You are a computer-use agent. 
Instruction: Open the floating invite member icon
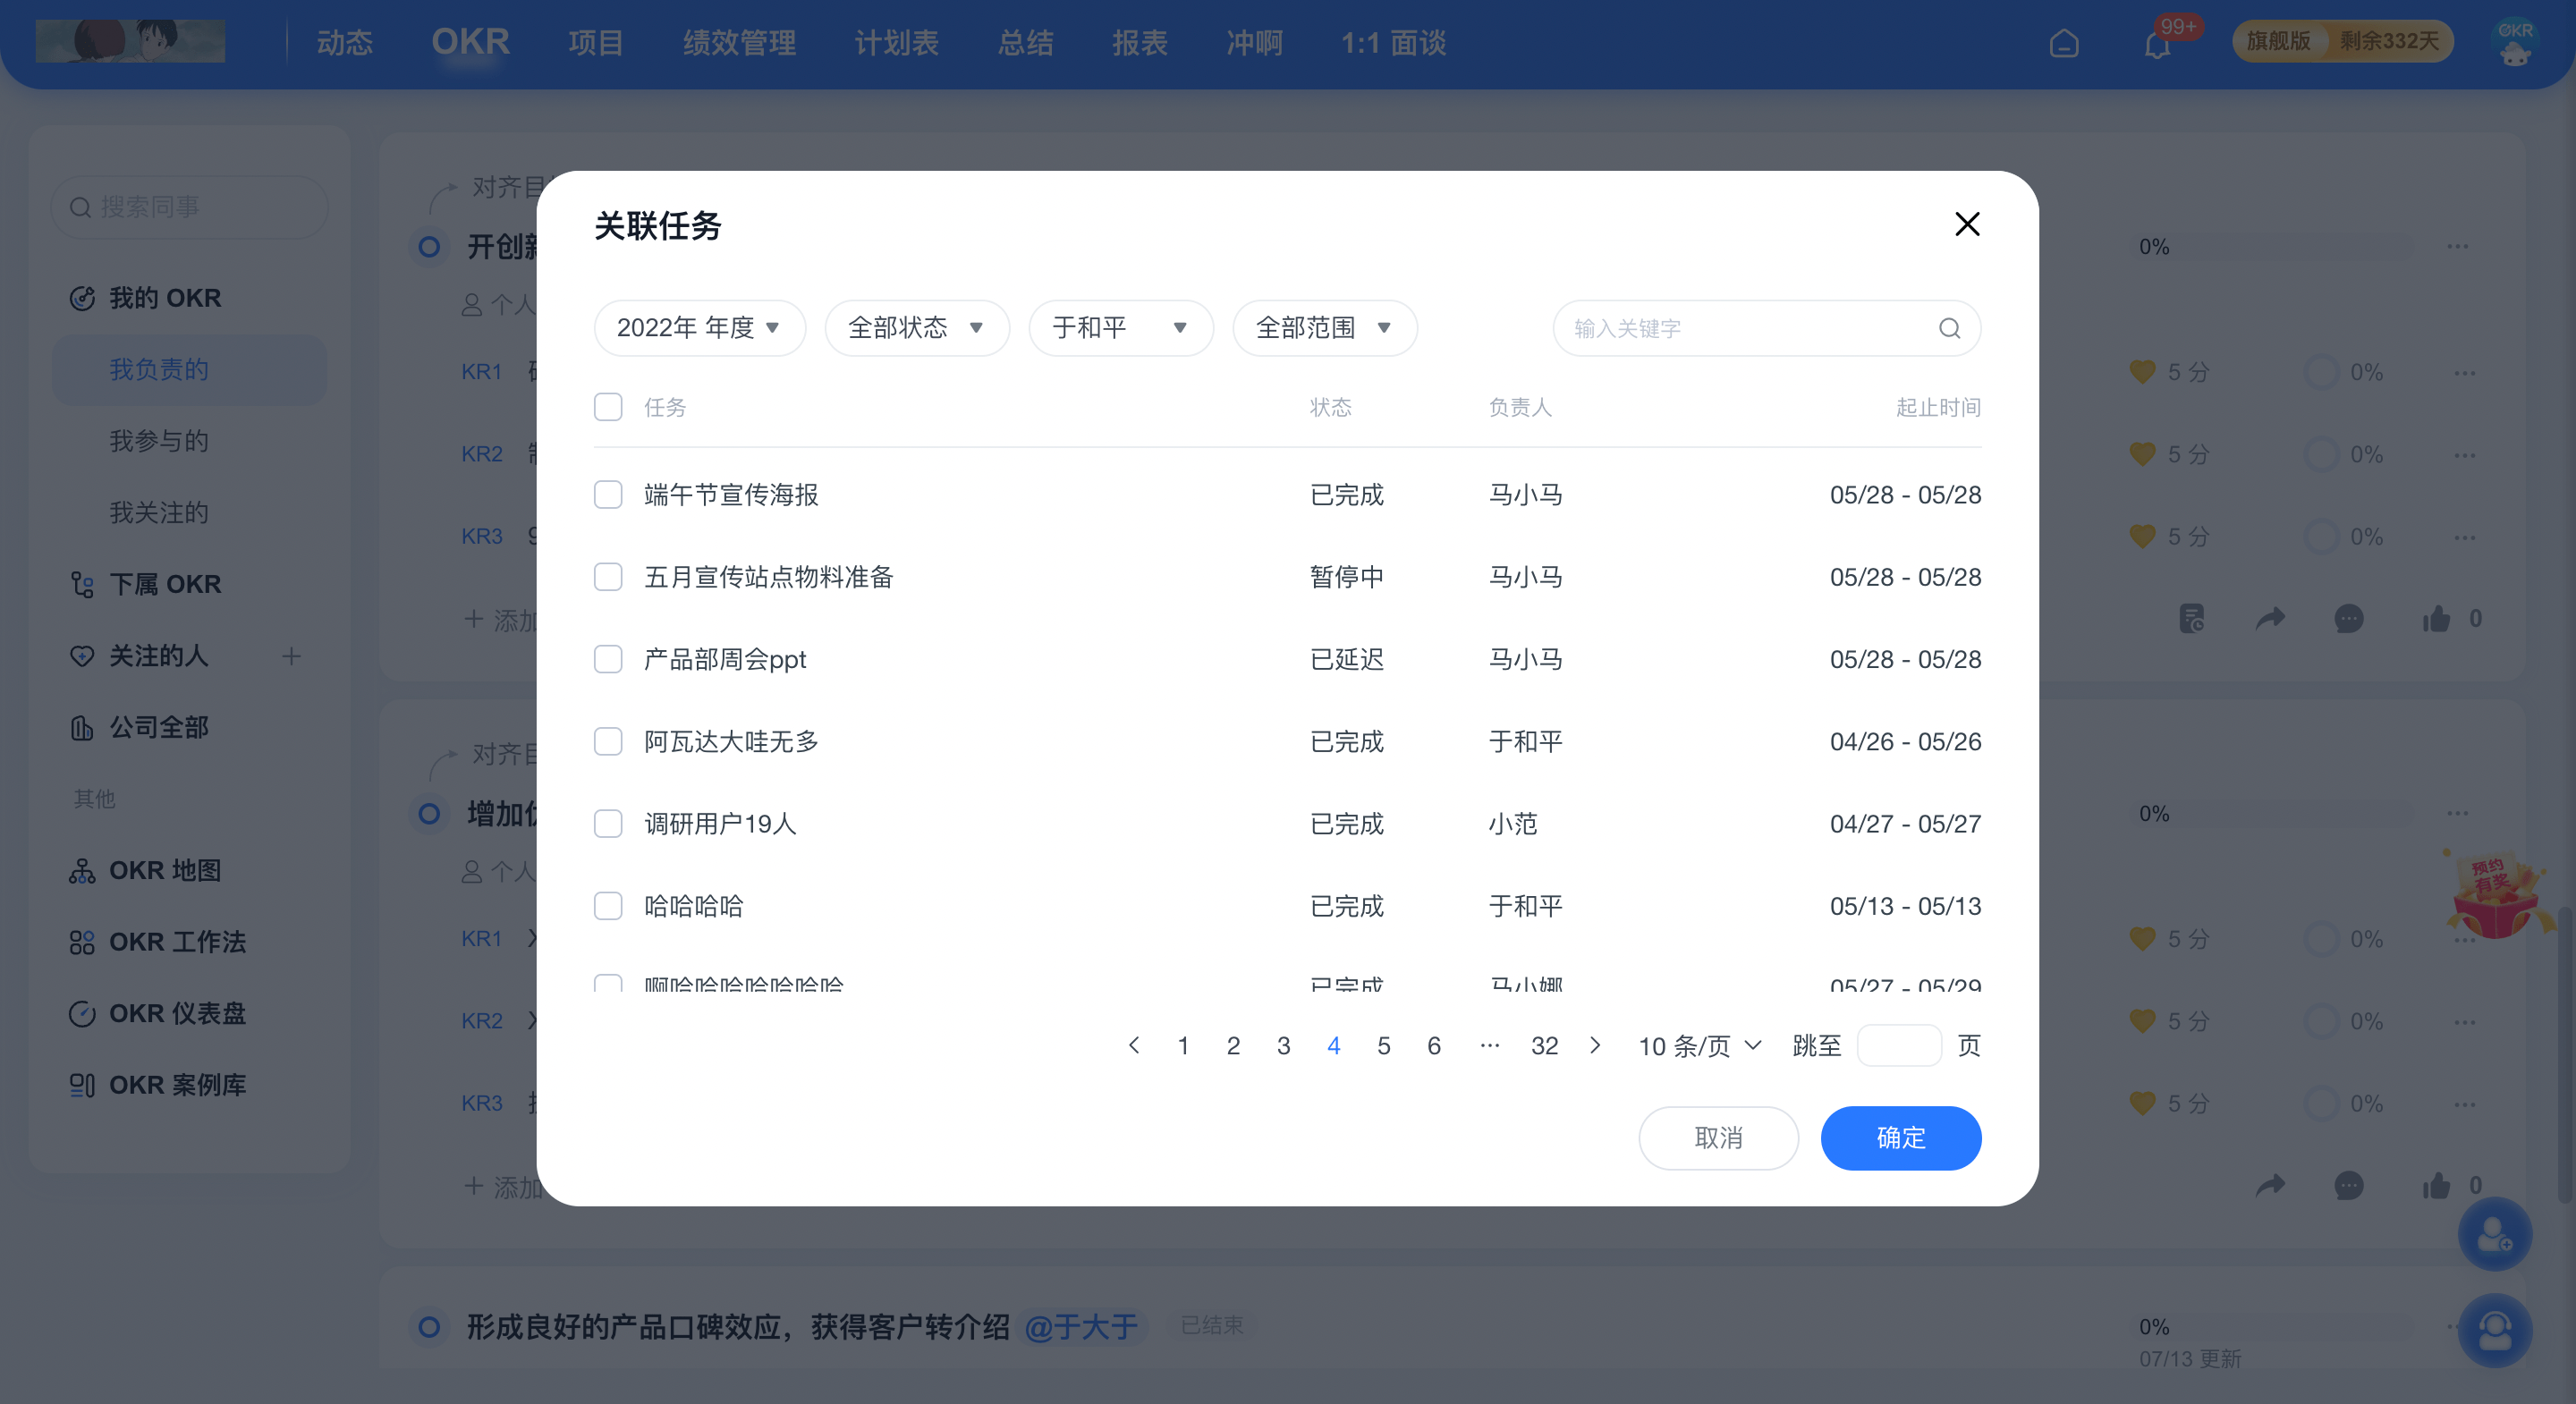click(x=2495, y=1234)
